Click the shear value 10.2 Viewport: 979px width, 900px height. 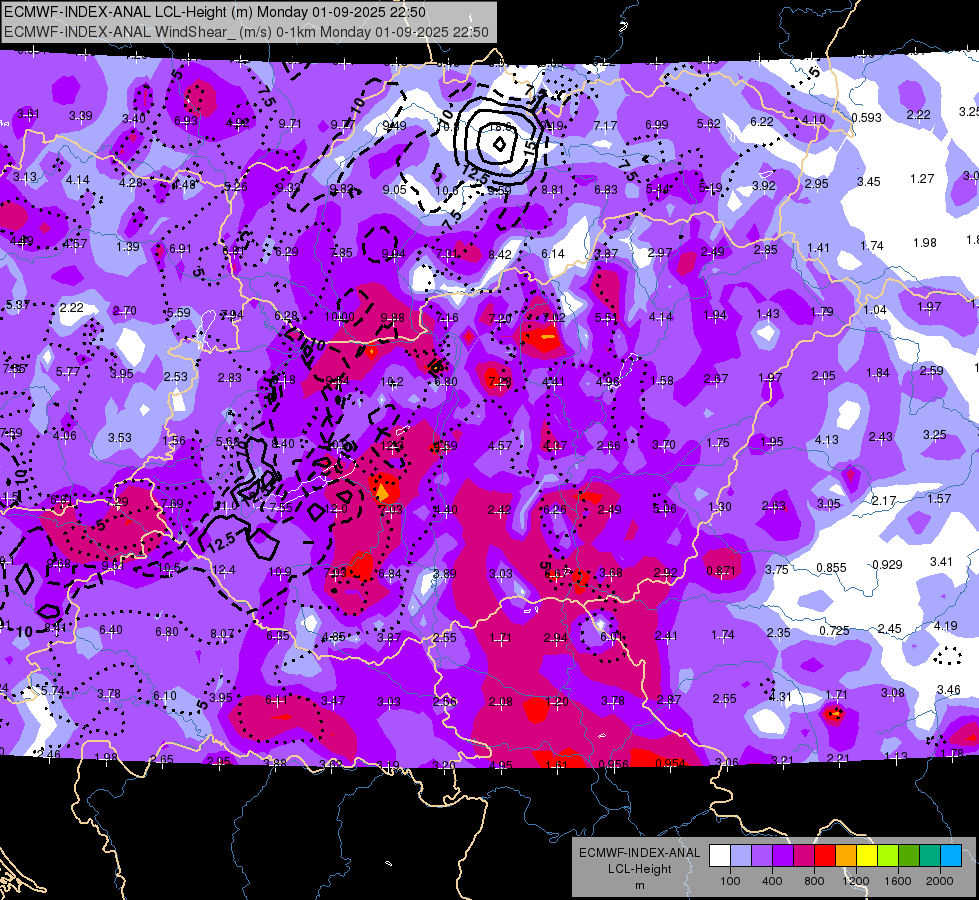point(392,382)
